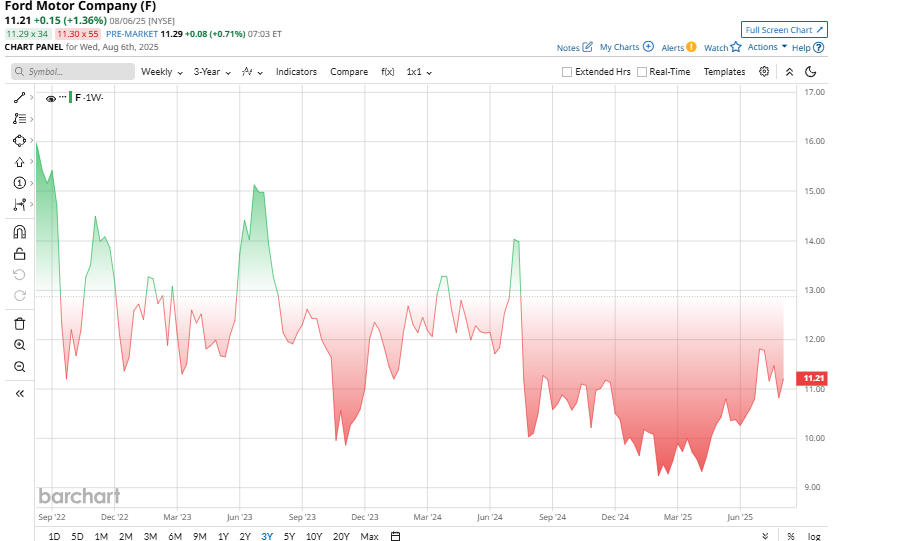Open Alerts notification icon
This screenshot has width=915, height=541.
point(691,47)
